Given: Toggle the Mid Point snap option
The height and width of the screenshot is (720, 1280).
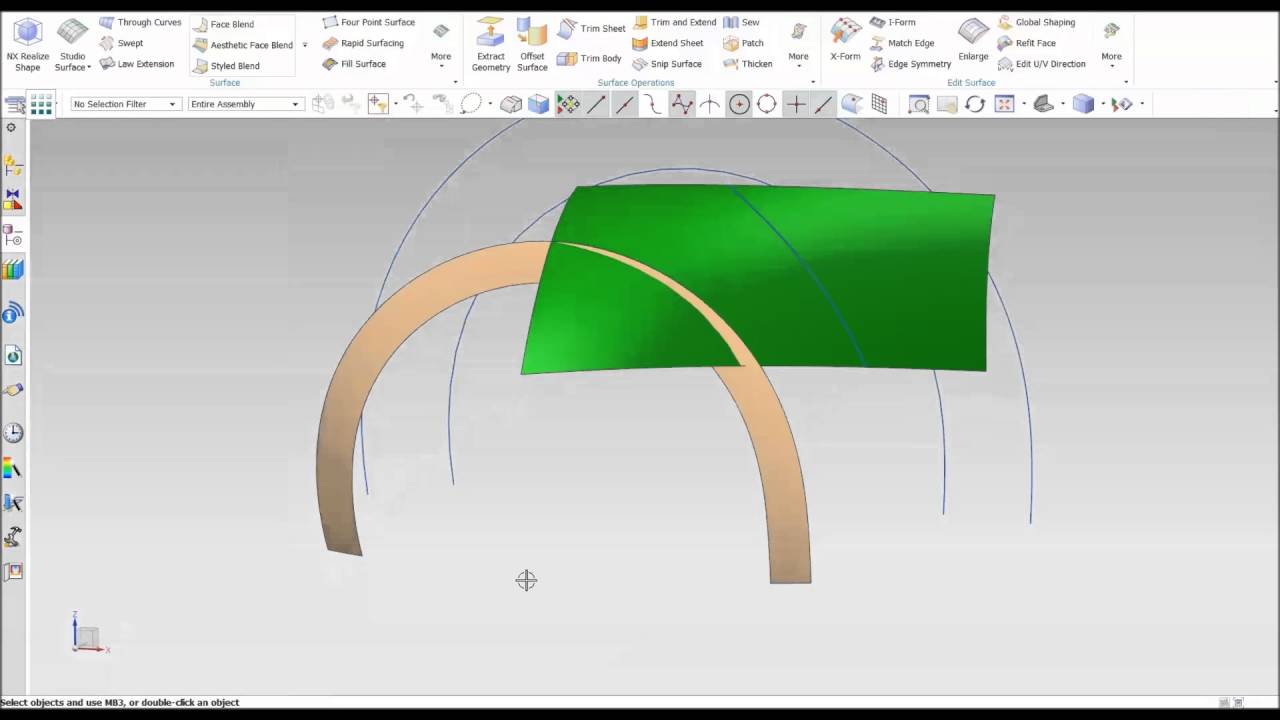Looking at the screenshot, I should coord(624,104).
